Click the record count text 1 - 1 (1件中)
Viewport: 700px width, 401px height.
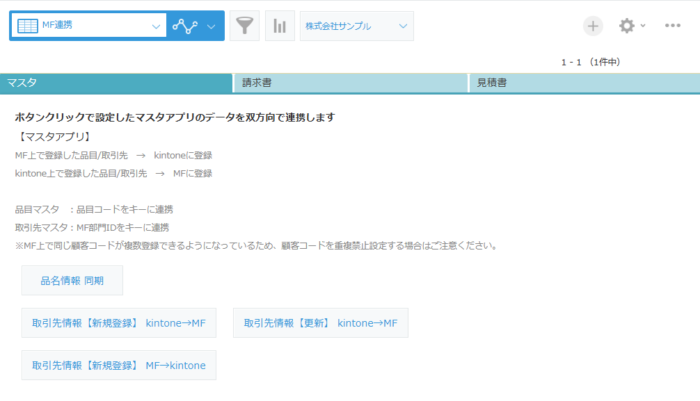[x=591, y=63]
